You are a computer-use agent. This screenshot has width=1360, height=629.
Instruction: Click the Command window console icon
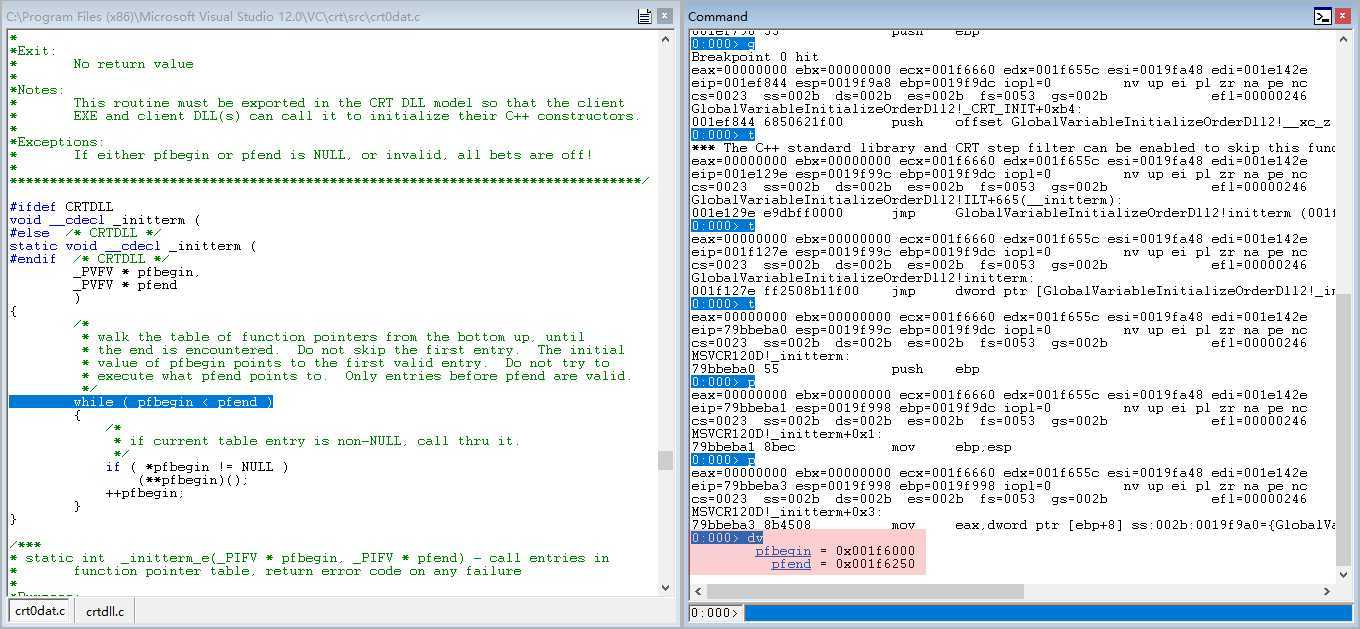[x=1322, y=16]
